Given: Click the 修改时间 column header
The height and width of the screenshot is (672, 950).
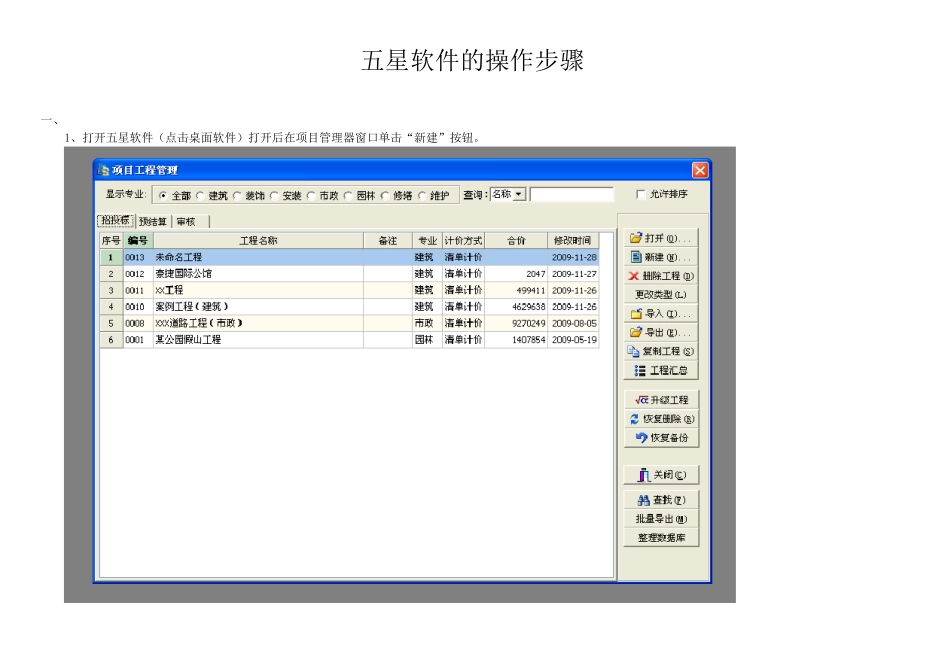Looking at the screenshot, I should pos(573,241).
